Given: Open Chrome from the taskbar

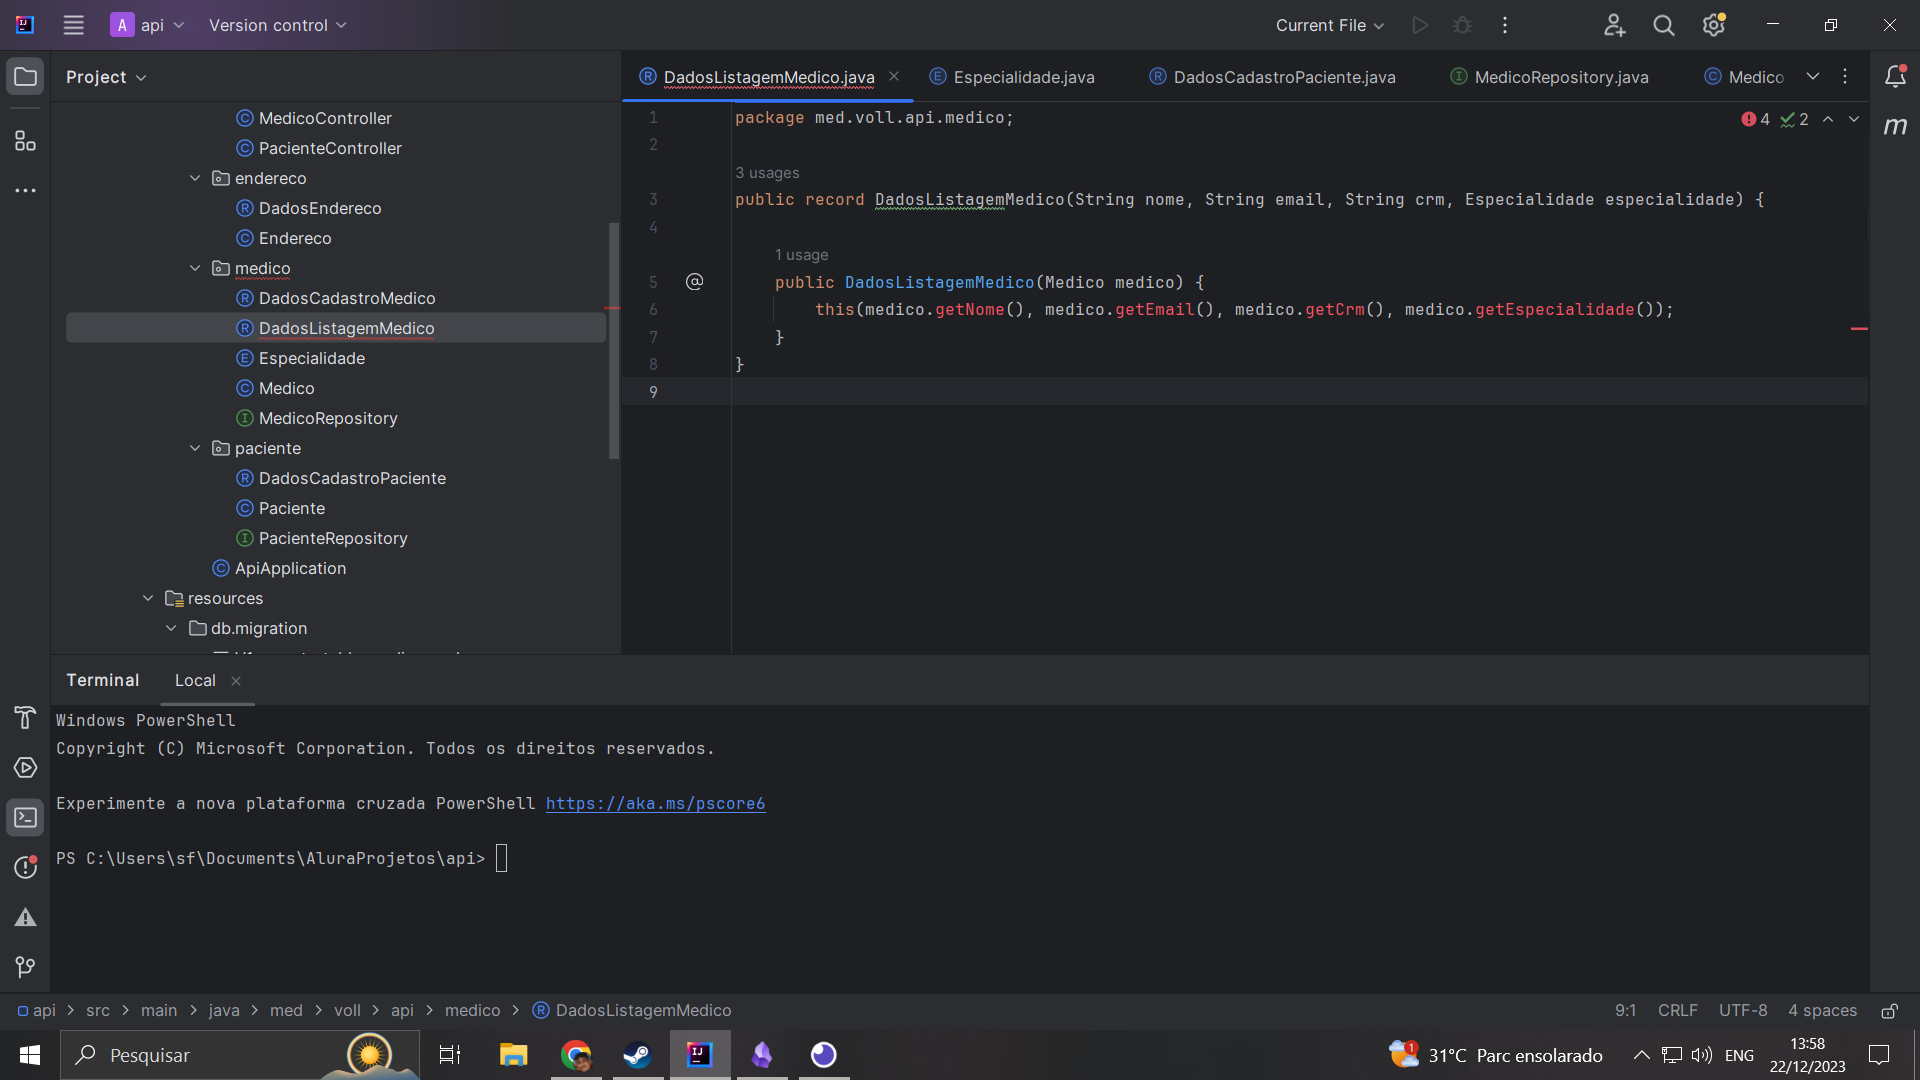Looking at the screenshot, I should pos(576,1055).
